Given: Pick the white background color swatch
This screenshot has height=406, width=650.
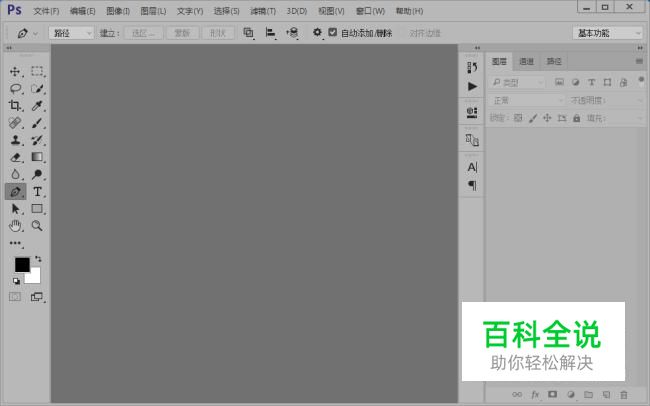Looking at the screenshot, I should pos(34,276).
